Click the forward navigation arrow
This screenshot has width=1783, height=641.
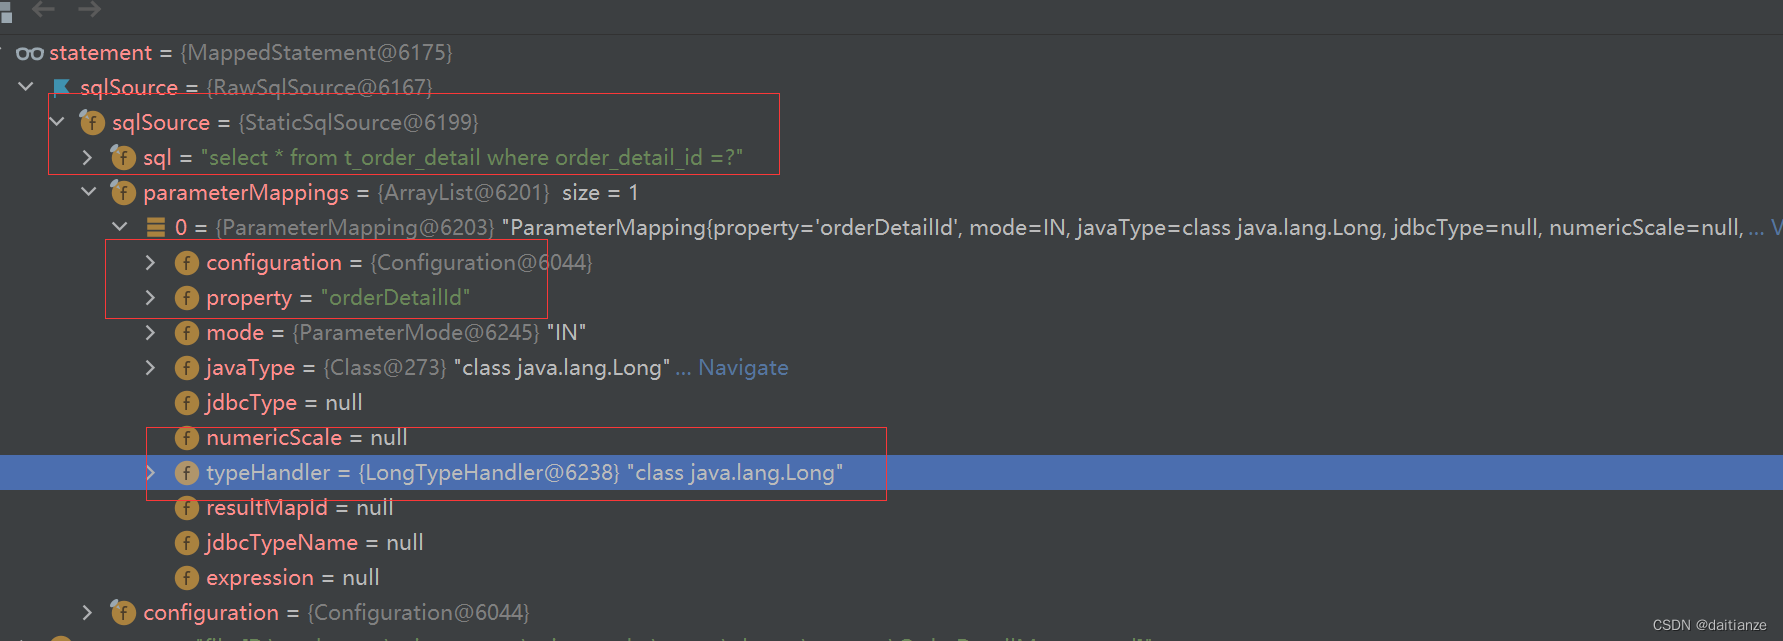90,9
